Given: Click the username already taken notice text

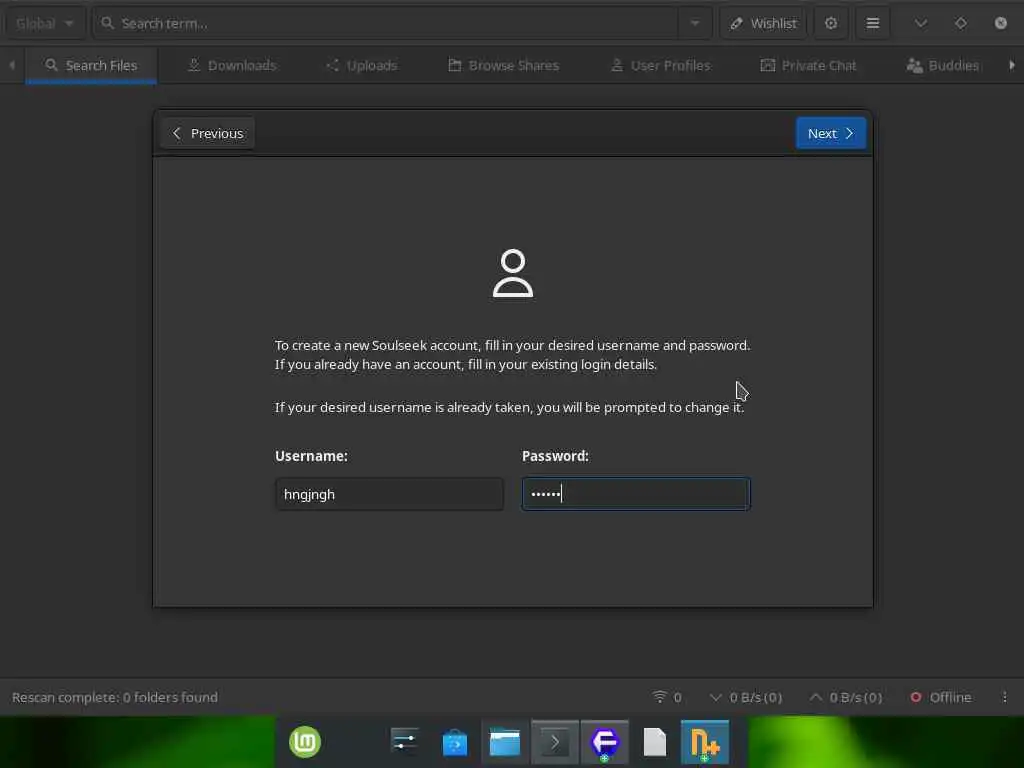Looking at the screenshot, I should [x=509, y=408].
